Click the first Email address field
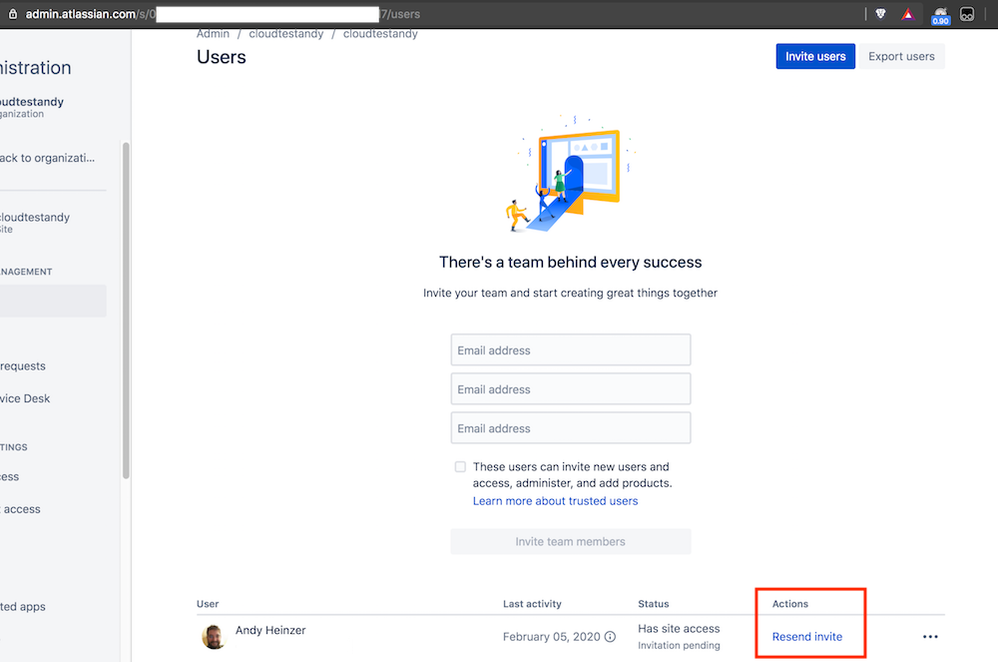This screenshot has height=662, width=998. (x=570, y=350)
